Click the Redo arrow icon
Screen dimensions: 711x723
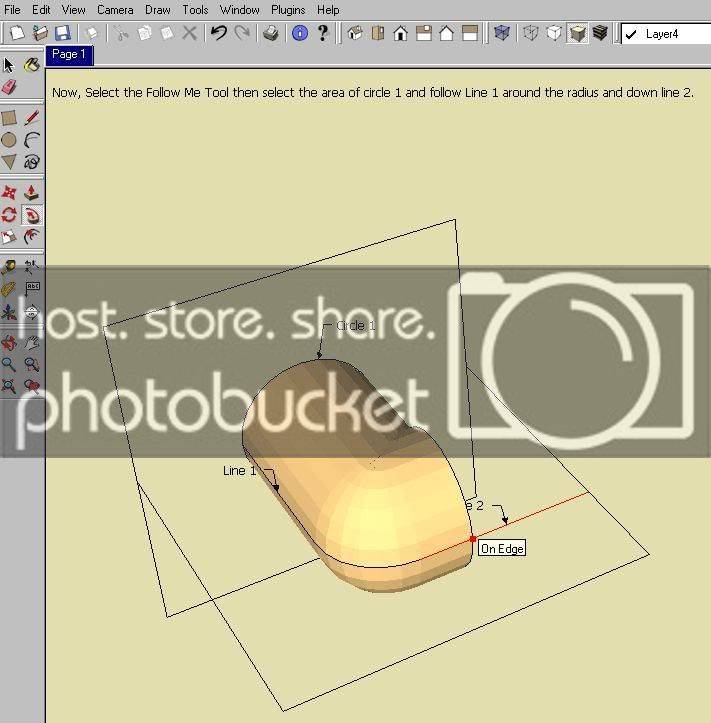click(x=242, y=33)
